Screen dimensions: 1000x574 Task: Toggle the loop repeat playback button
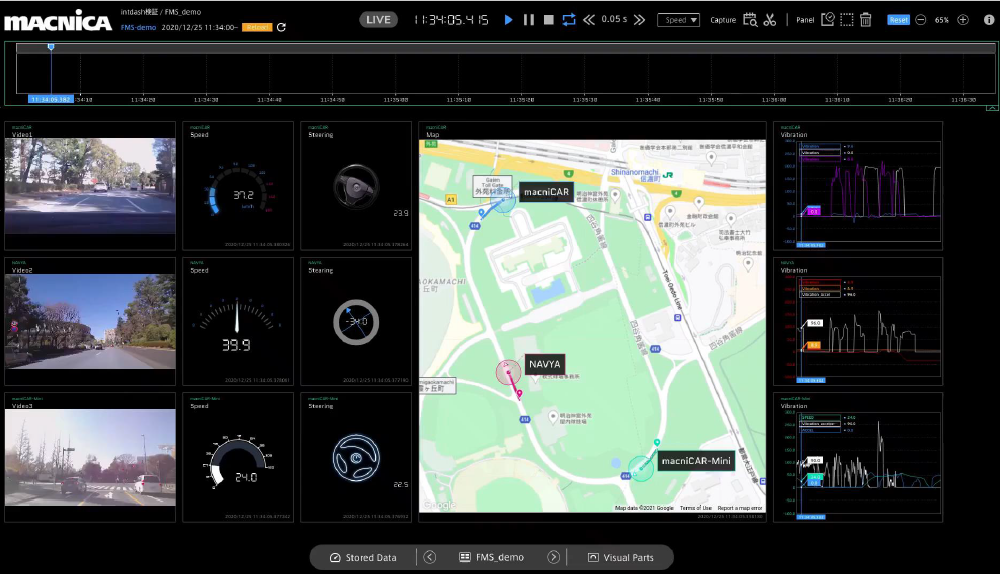coord(569,19)
